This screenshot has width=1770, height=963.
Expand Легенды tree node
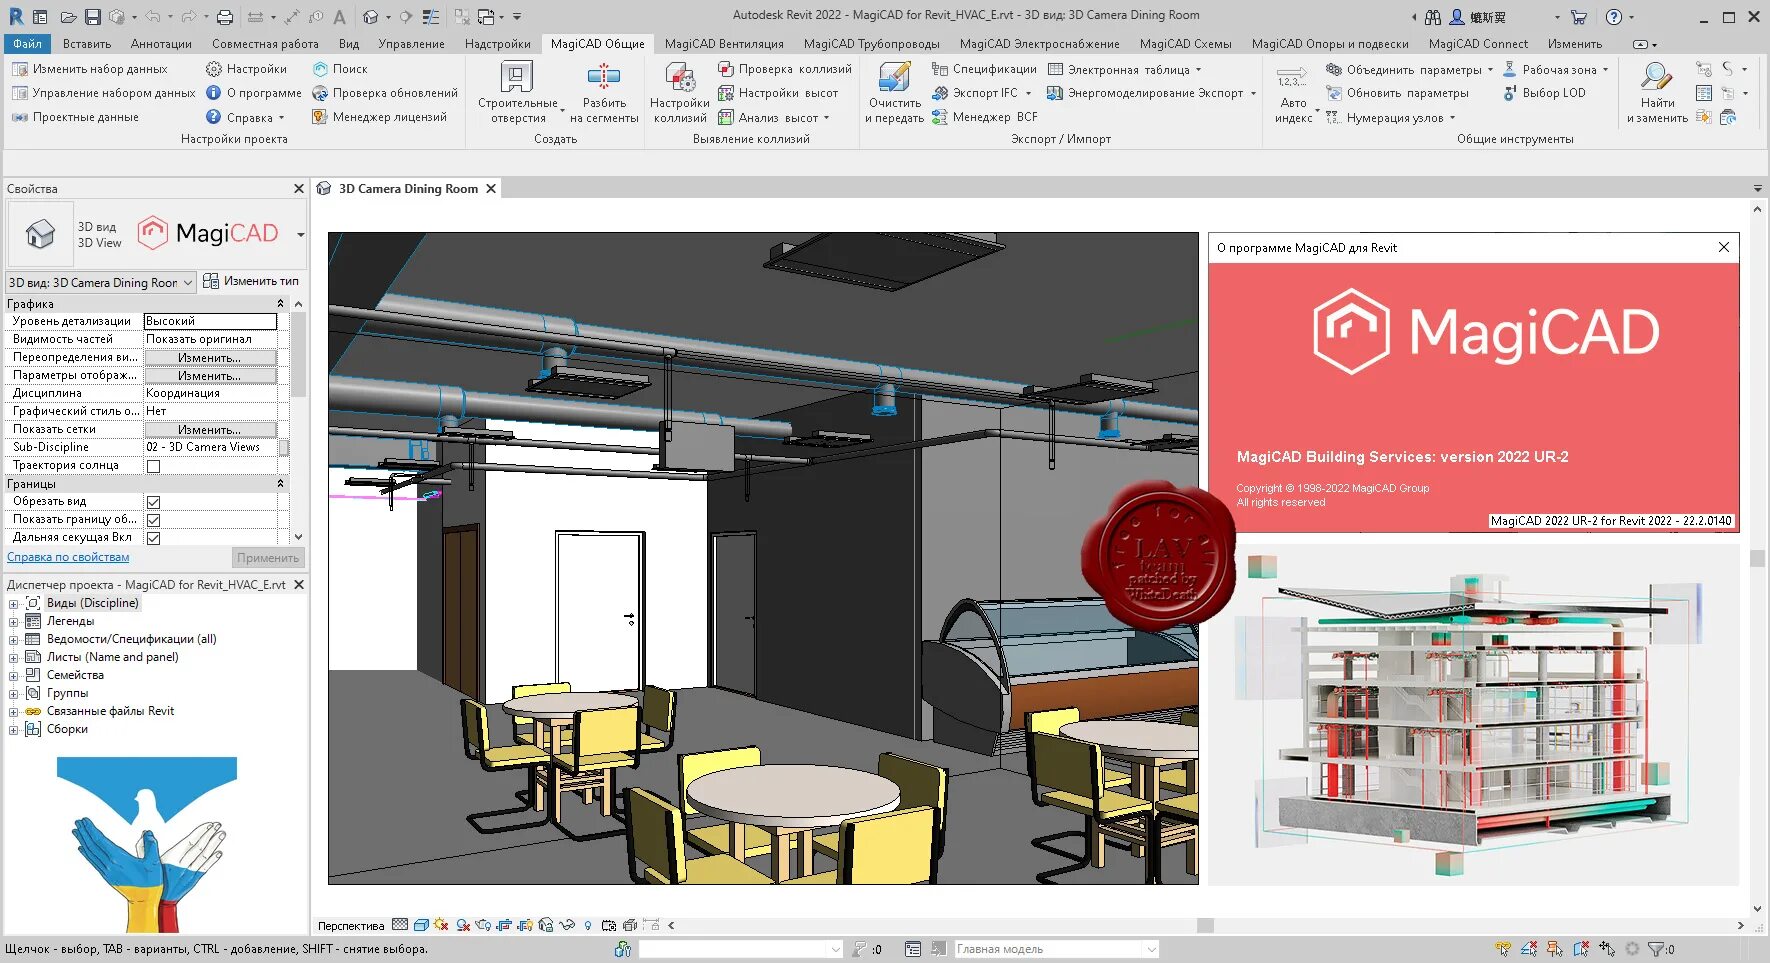coord(14,622)
